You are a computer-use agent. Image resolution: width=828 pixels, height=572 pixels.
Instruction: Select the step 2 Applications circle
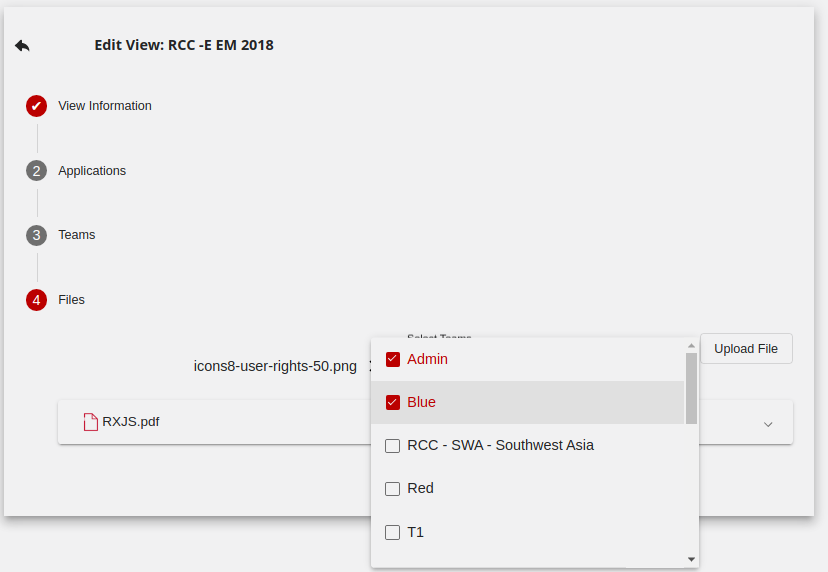click(37, 171)
